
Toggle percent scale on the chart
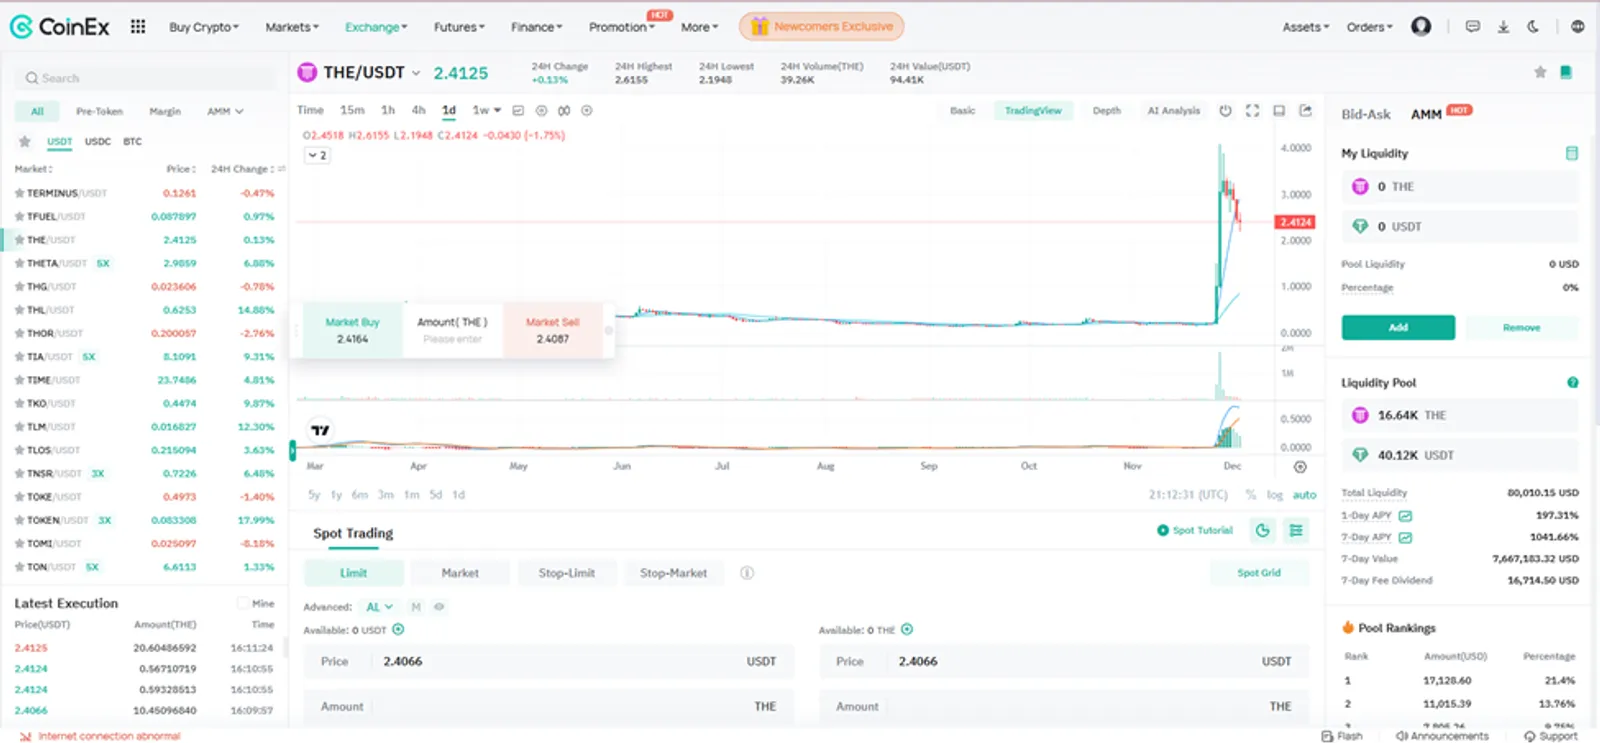click(1250, 495)
